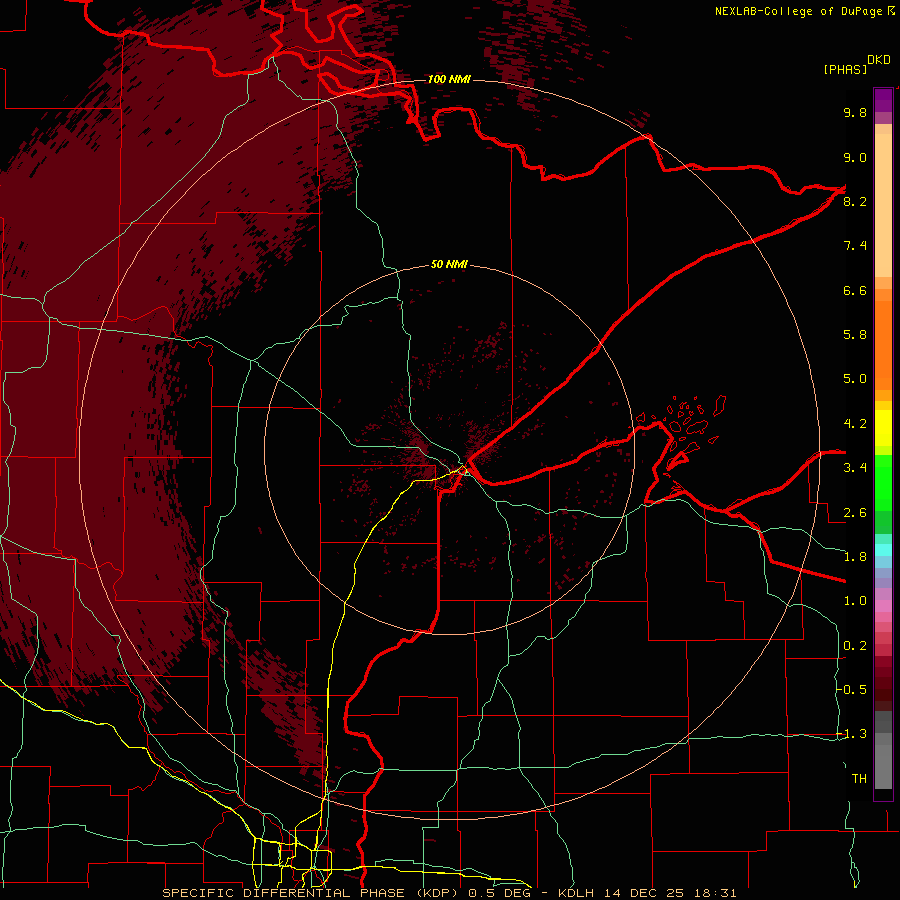Click the 50 NMI range ring label
This screenshot has width=900, height=900.
[449, 265]
